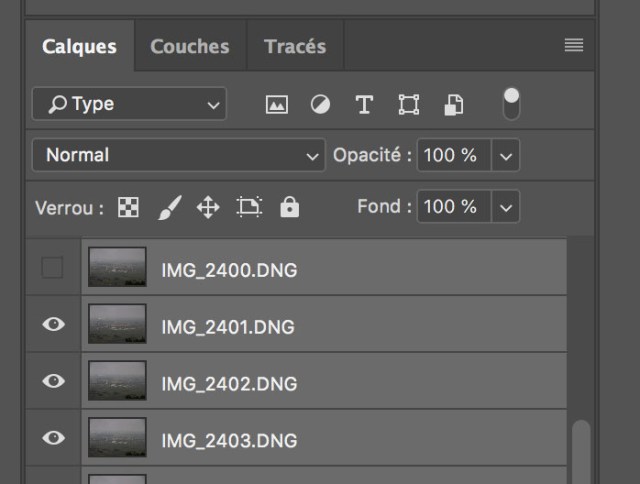Lock all with padlock icon
640x484 pixels.
(x=290, y=207)
